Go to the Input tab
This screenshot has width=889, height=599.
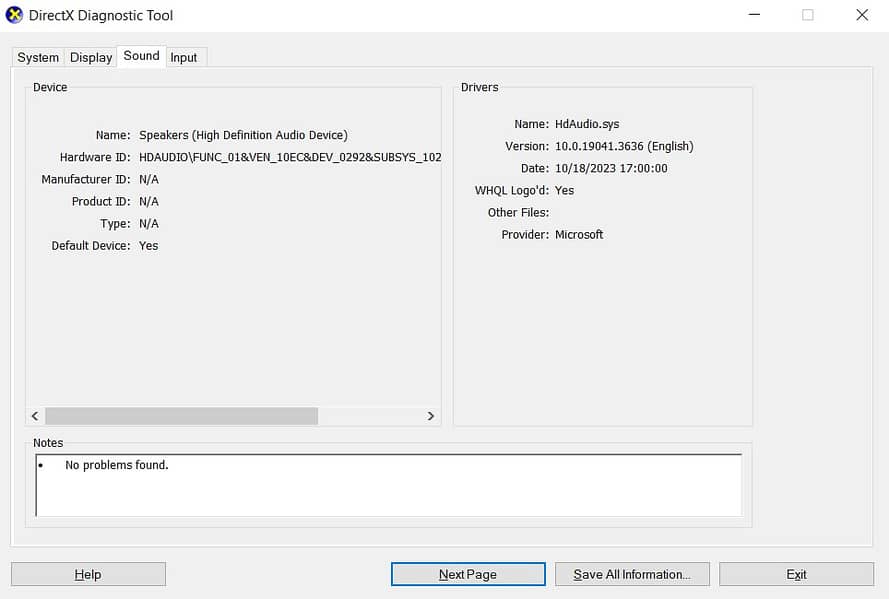point(184,58)
